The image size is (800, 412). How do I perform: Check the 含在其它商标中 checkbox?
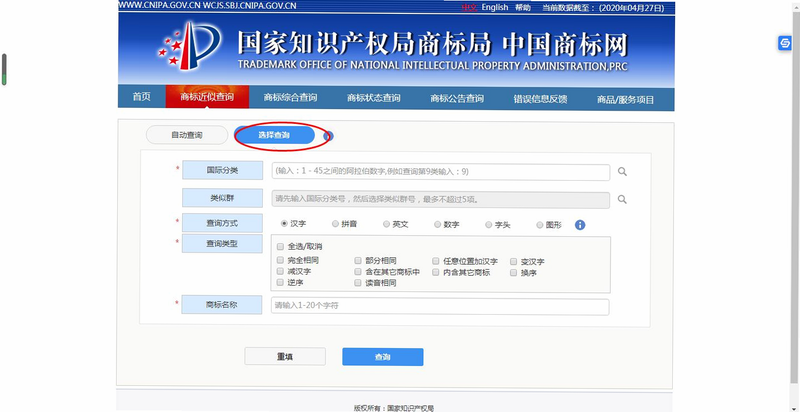point(358,272)
